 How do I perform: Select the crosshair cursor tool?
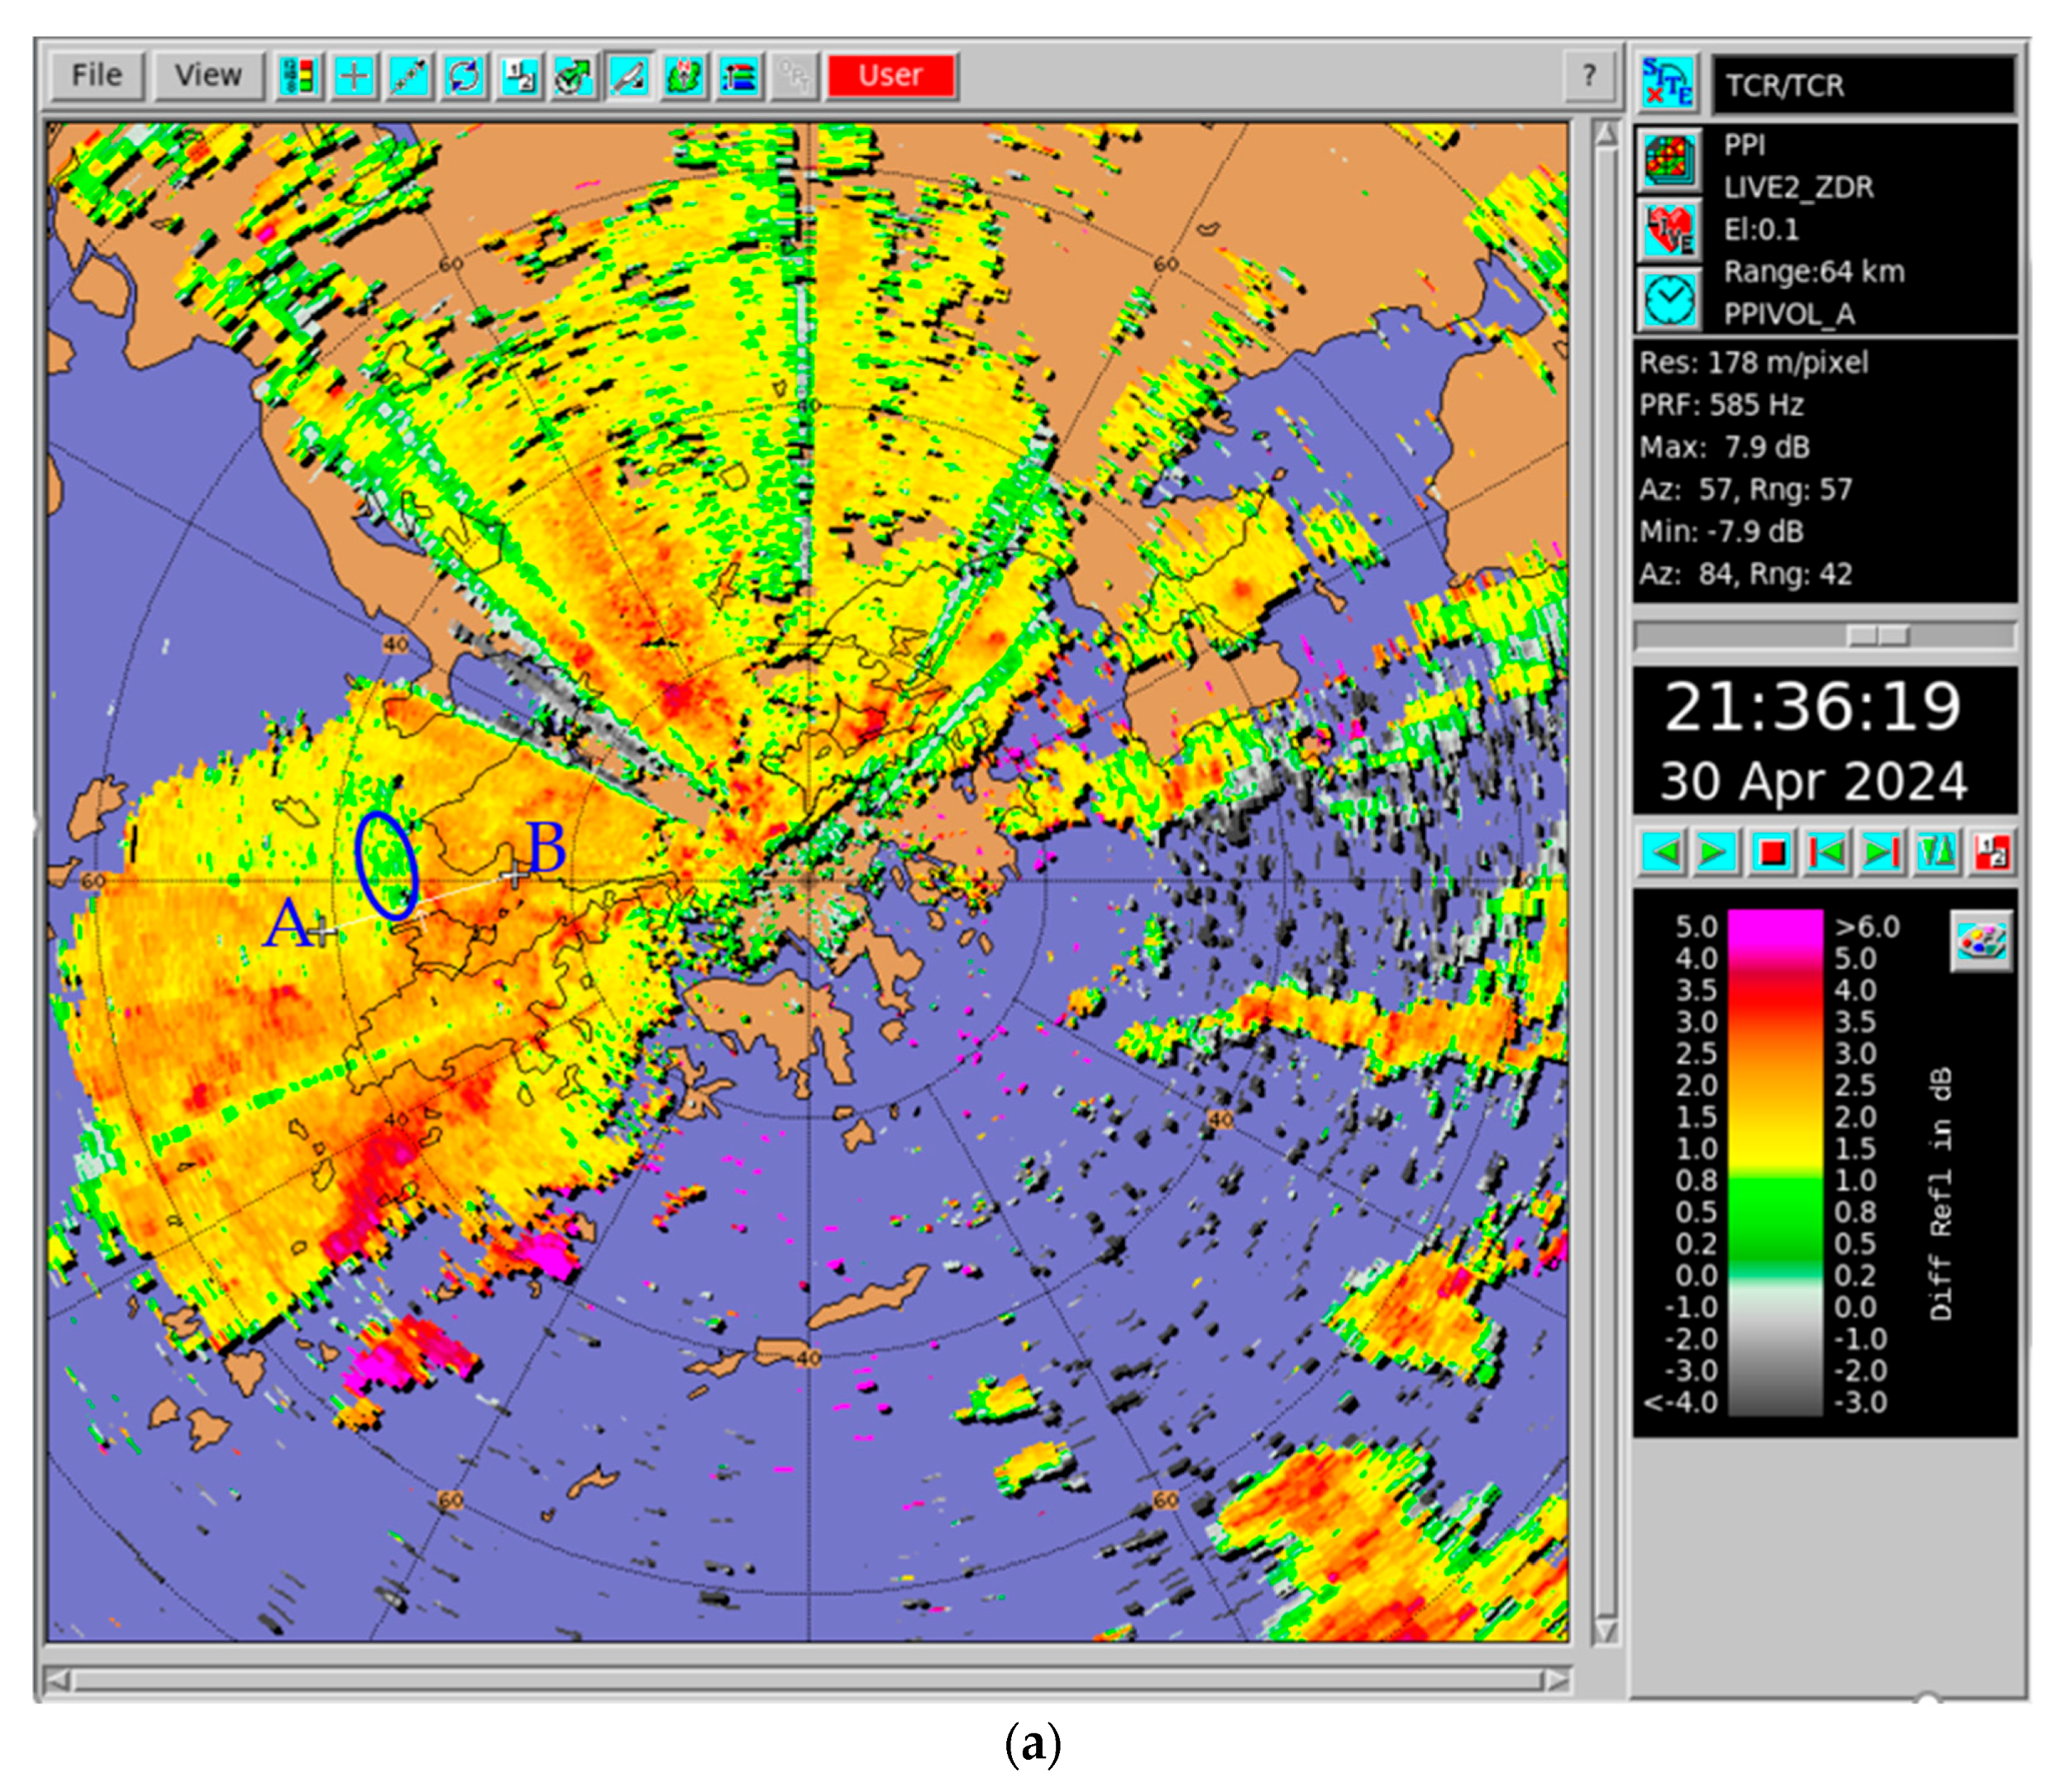click(354, 76)
